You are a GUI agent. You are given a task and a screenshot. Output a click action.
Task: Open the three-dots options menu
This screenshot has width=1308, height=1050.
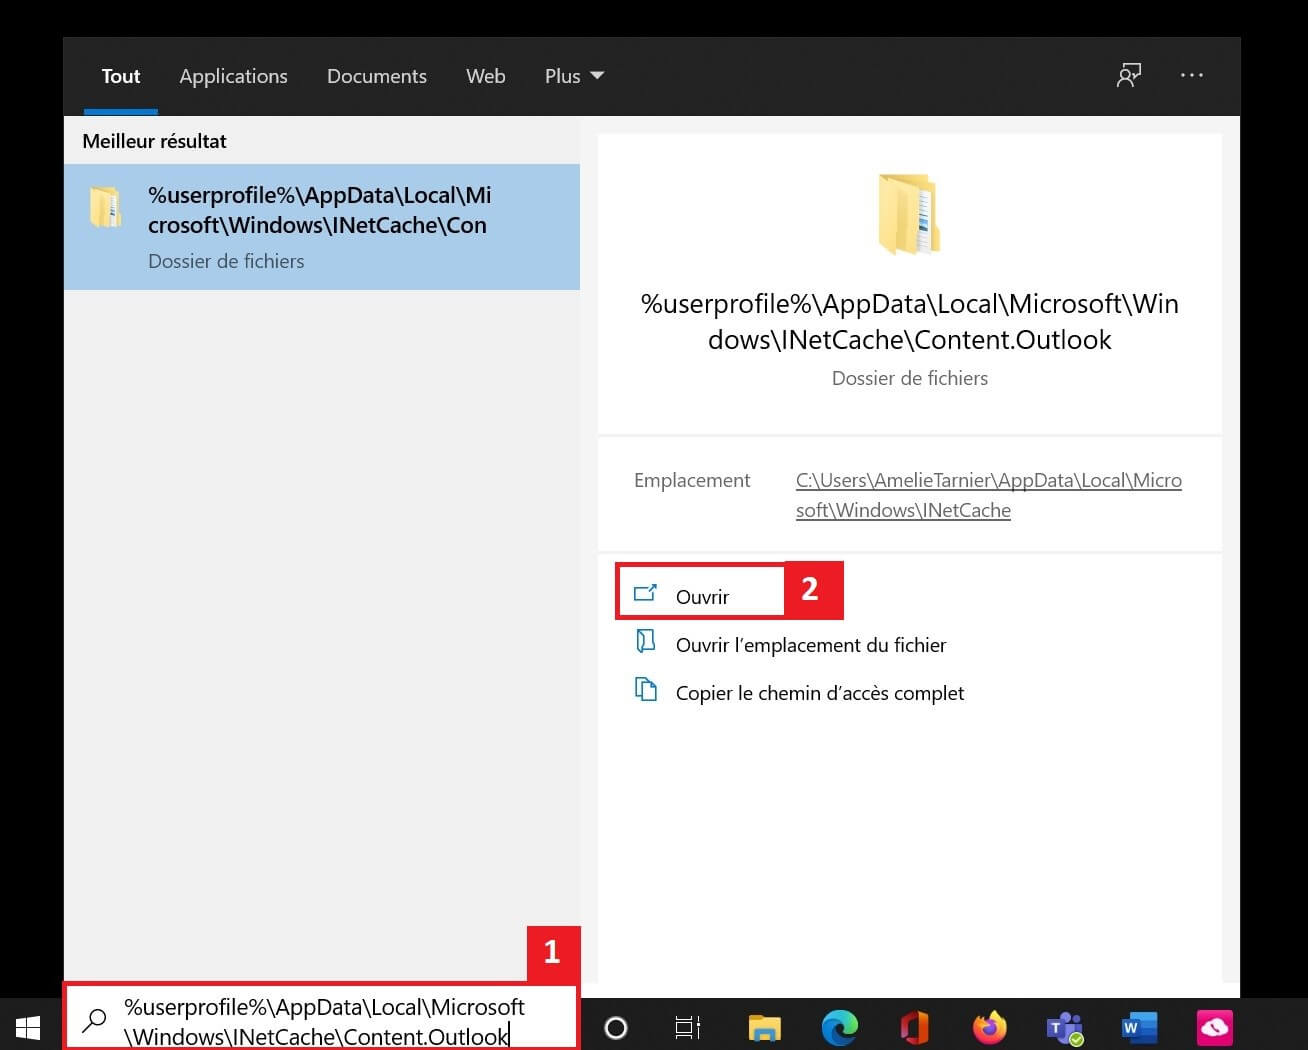click(1191, 76)
